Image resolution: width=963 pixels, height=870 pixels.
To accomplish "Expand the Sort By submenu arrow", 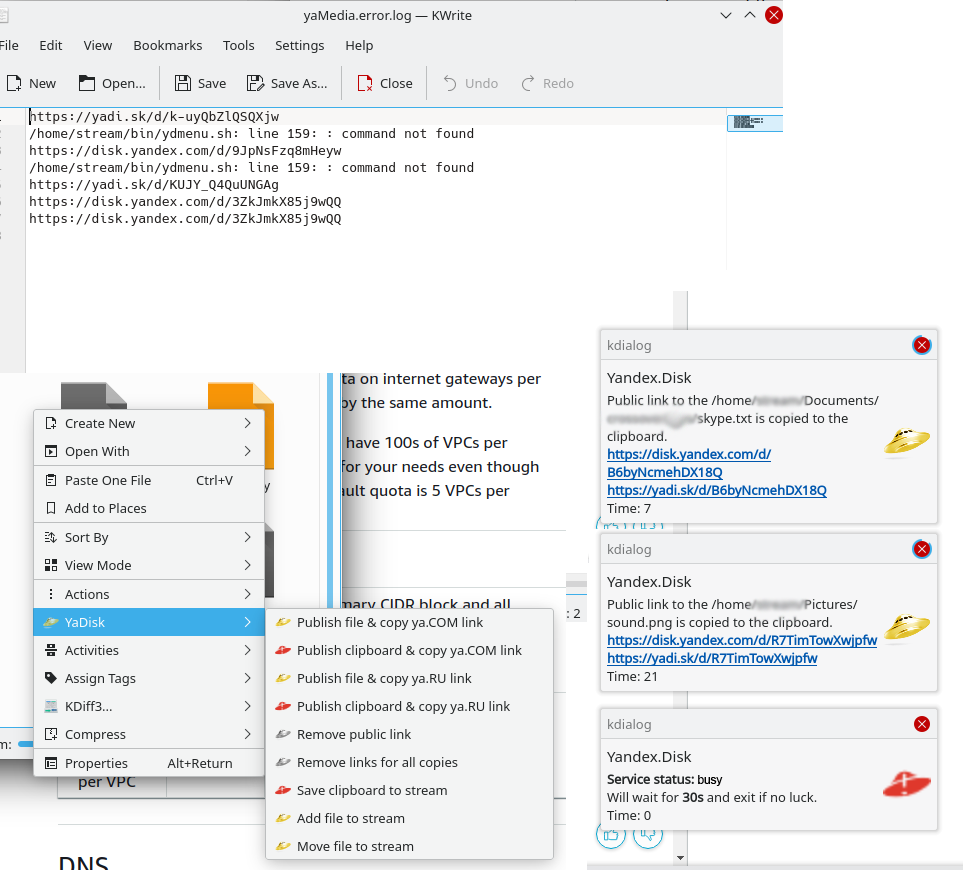I will pyautogui.click(x=248, y=537).
